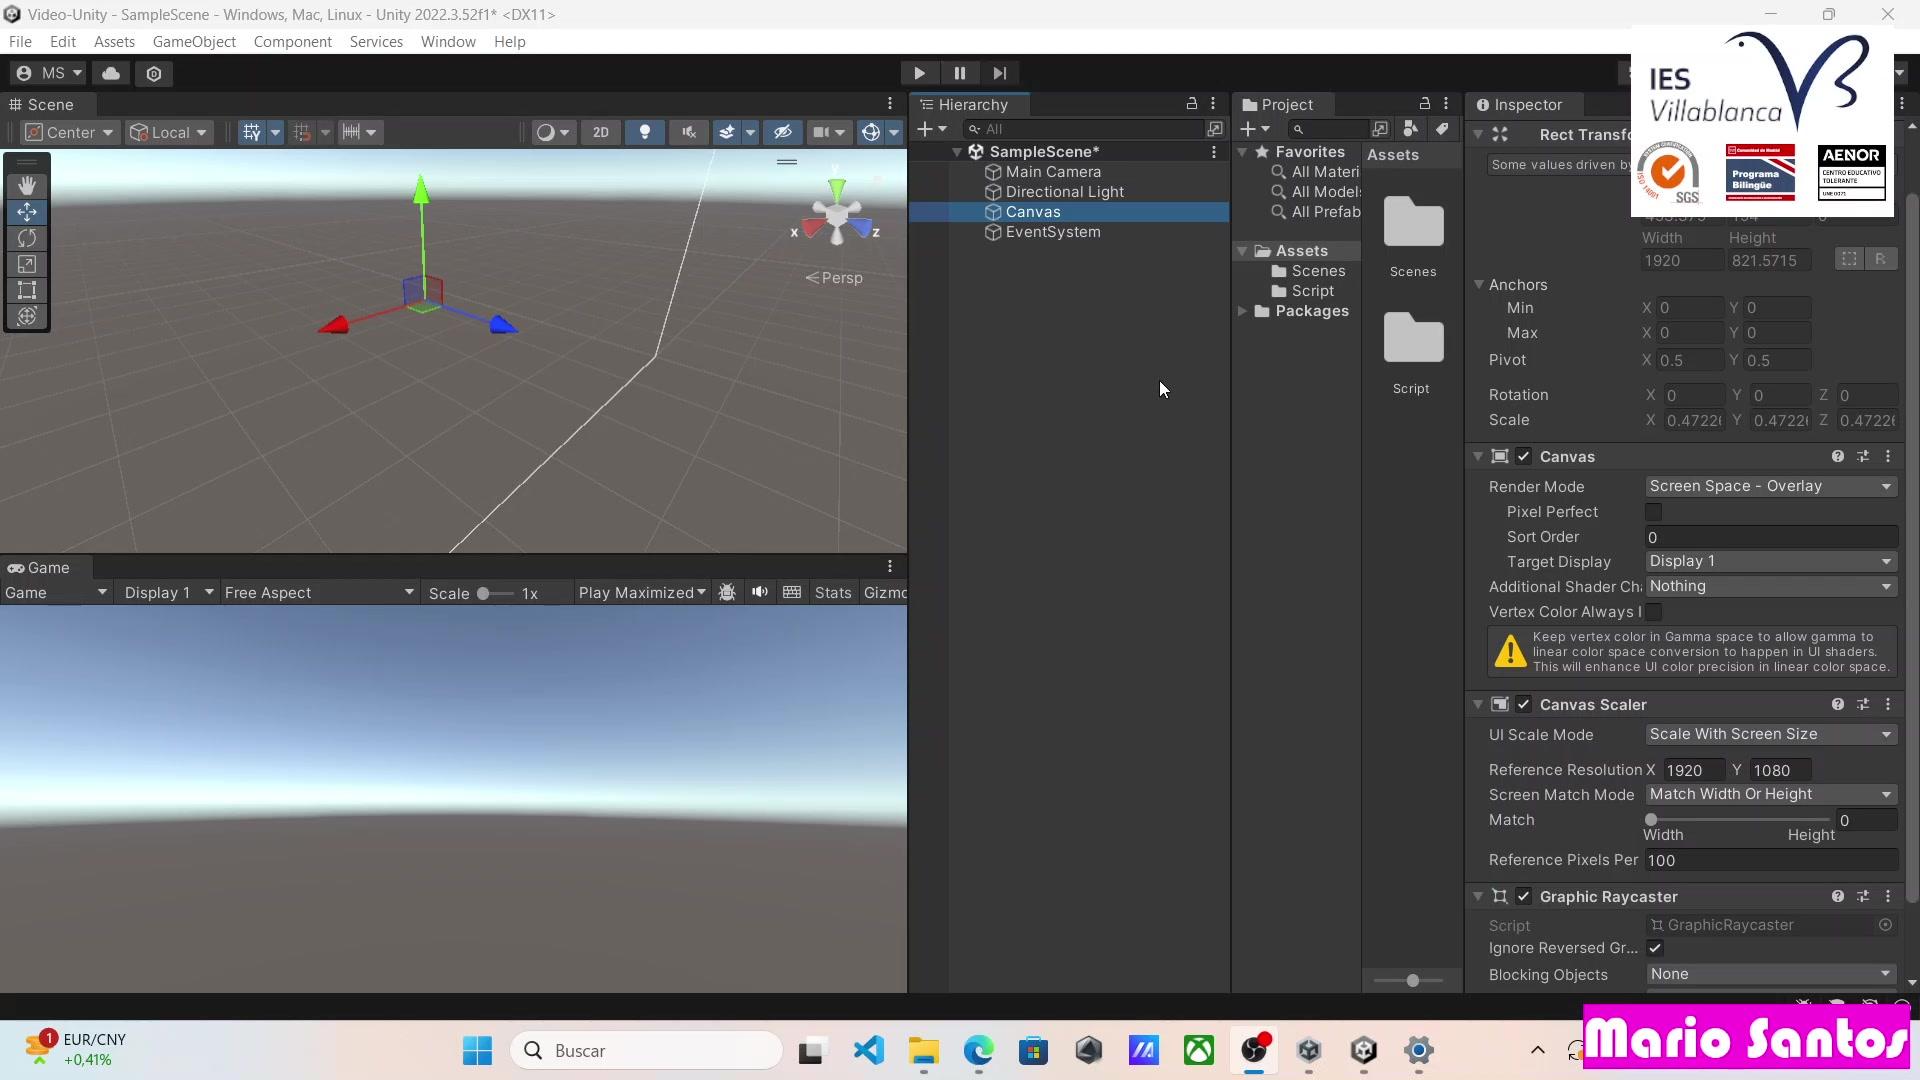Screen dimensions: 1920x1080
Task: Open Render Mode dropdown
Action: (1770, 486)
